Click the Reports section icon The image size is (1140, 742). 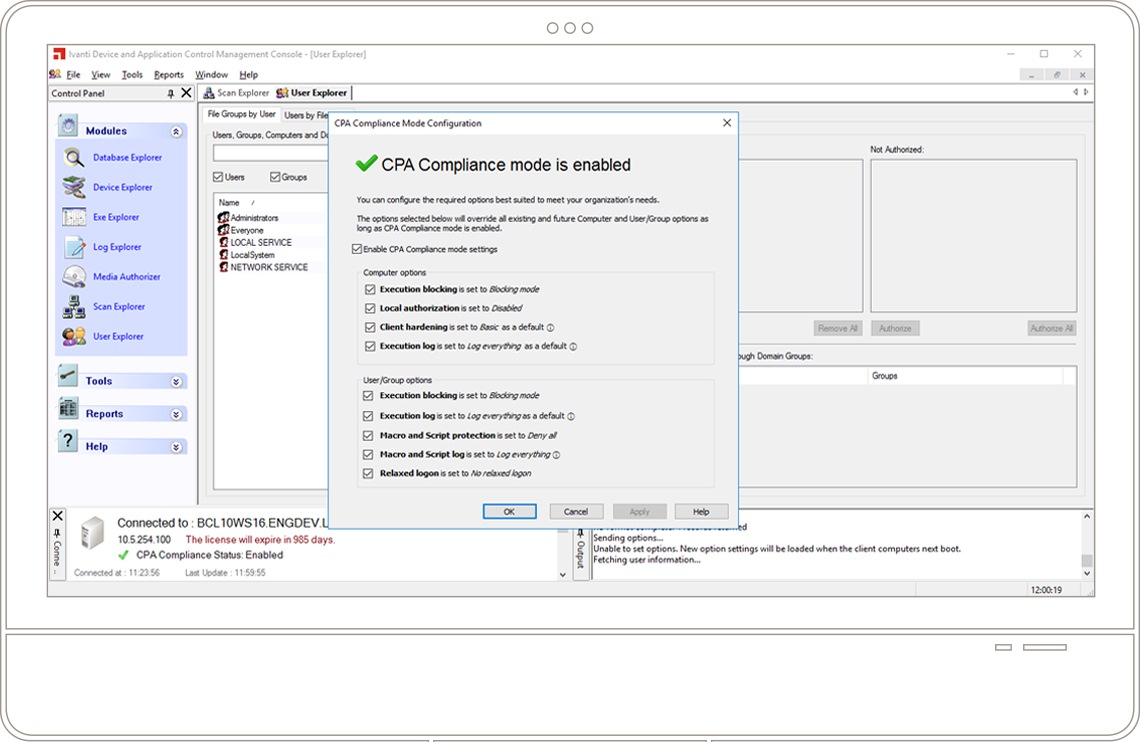pos(68,408)
